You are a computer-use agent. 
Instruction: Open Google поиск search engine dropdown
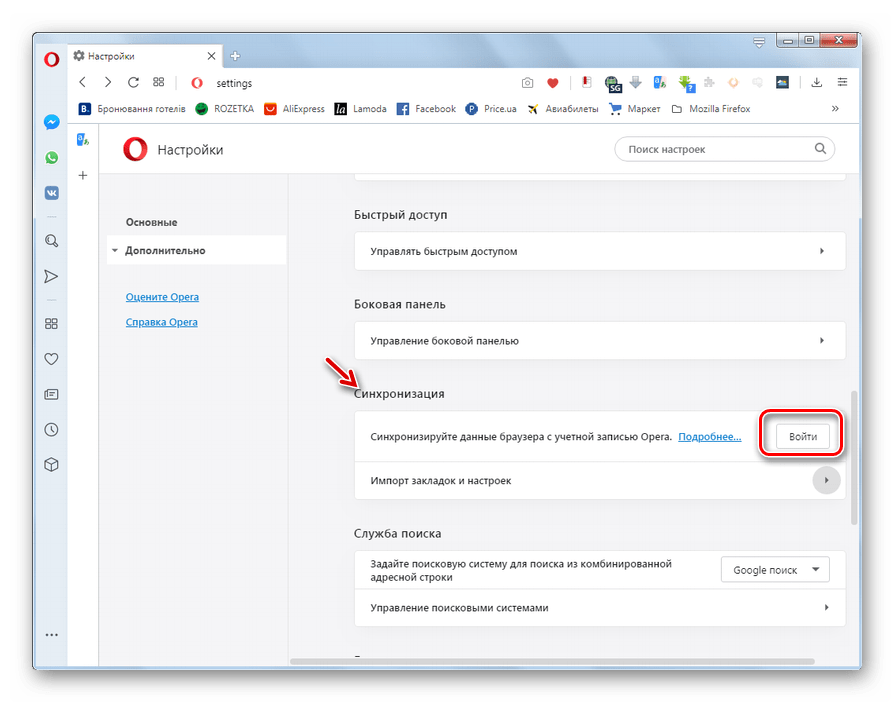point(775,569)
